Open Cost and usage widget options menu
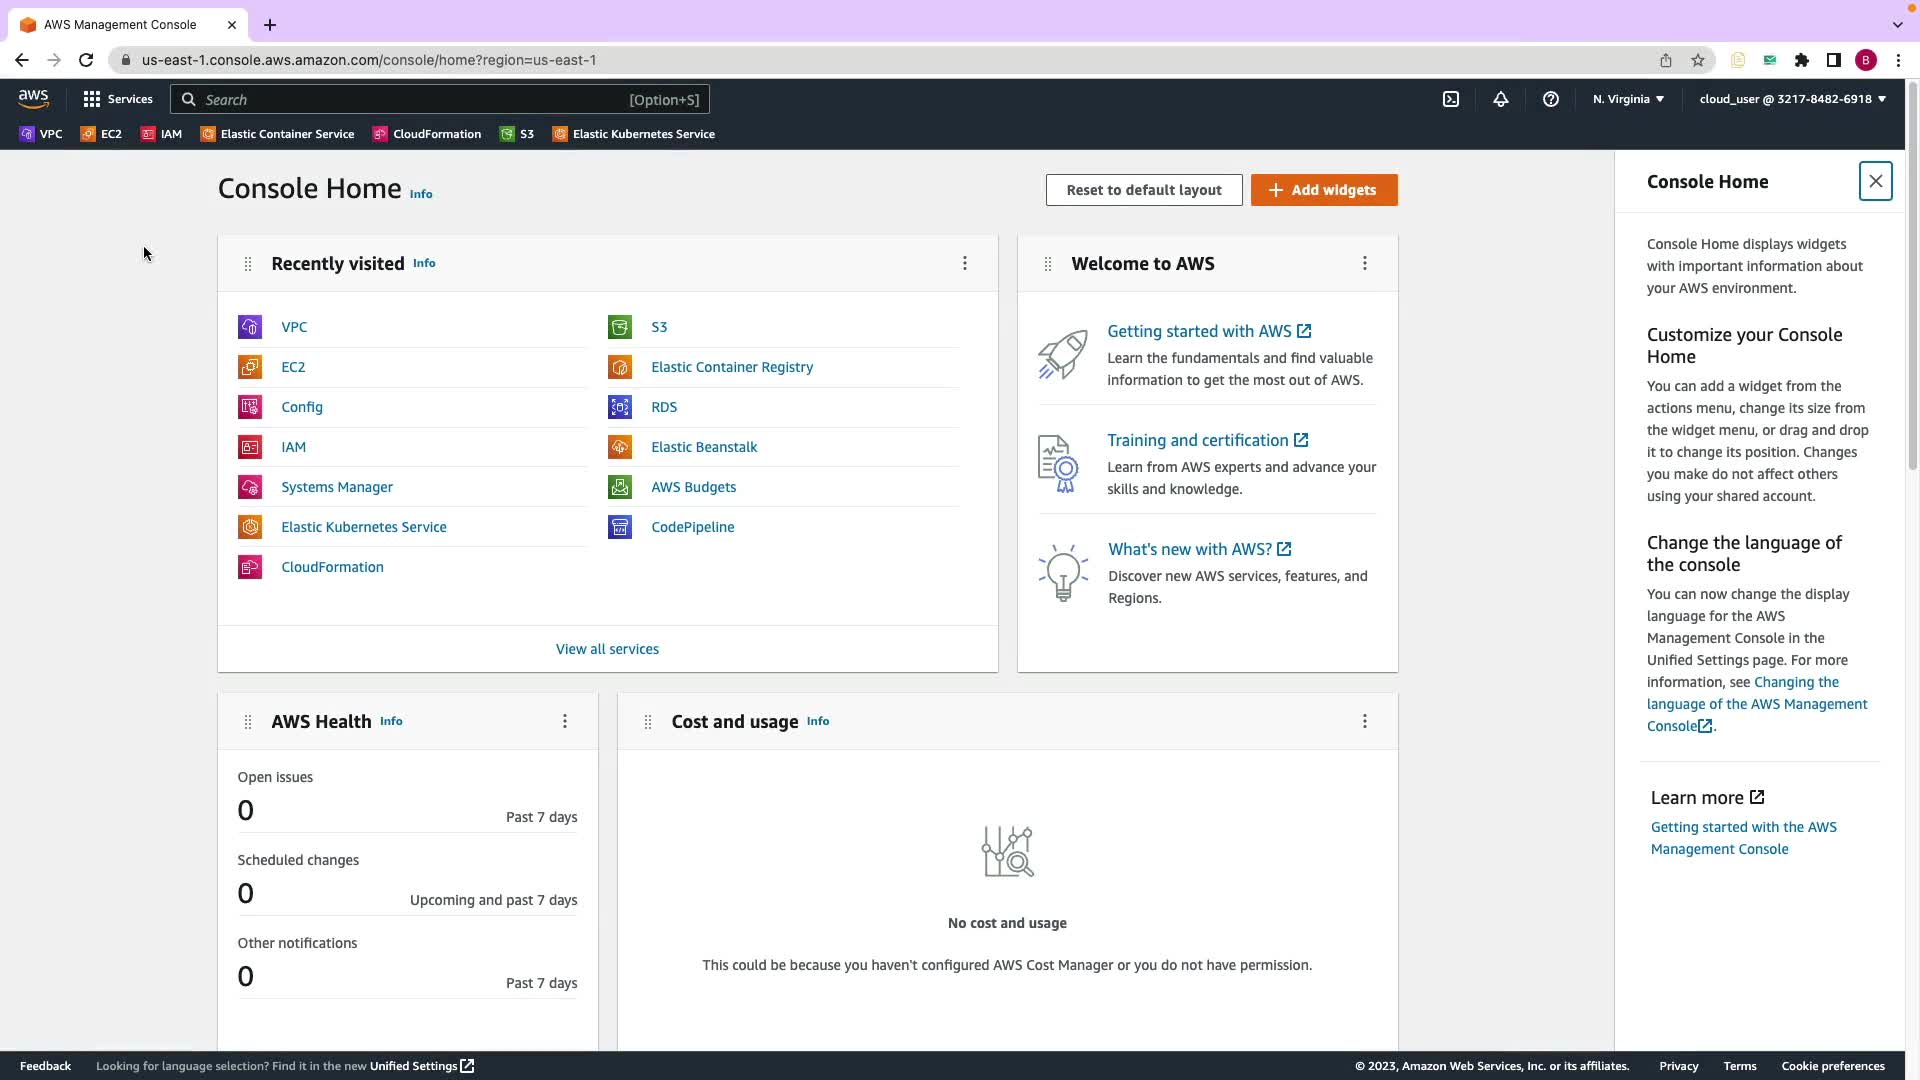Image resolution: width=1920 pixels, height=1080 pixels. pos(1365,721)
